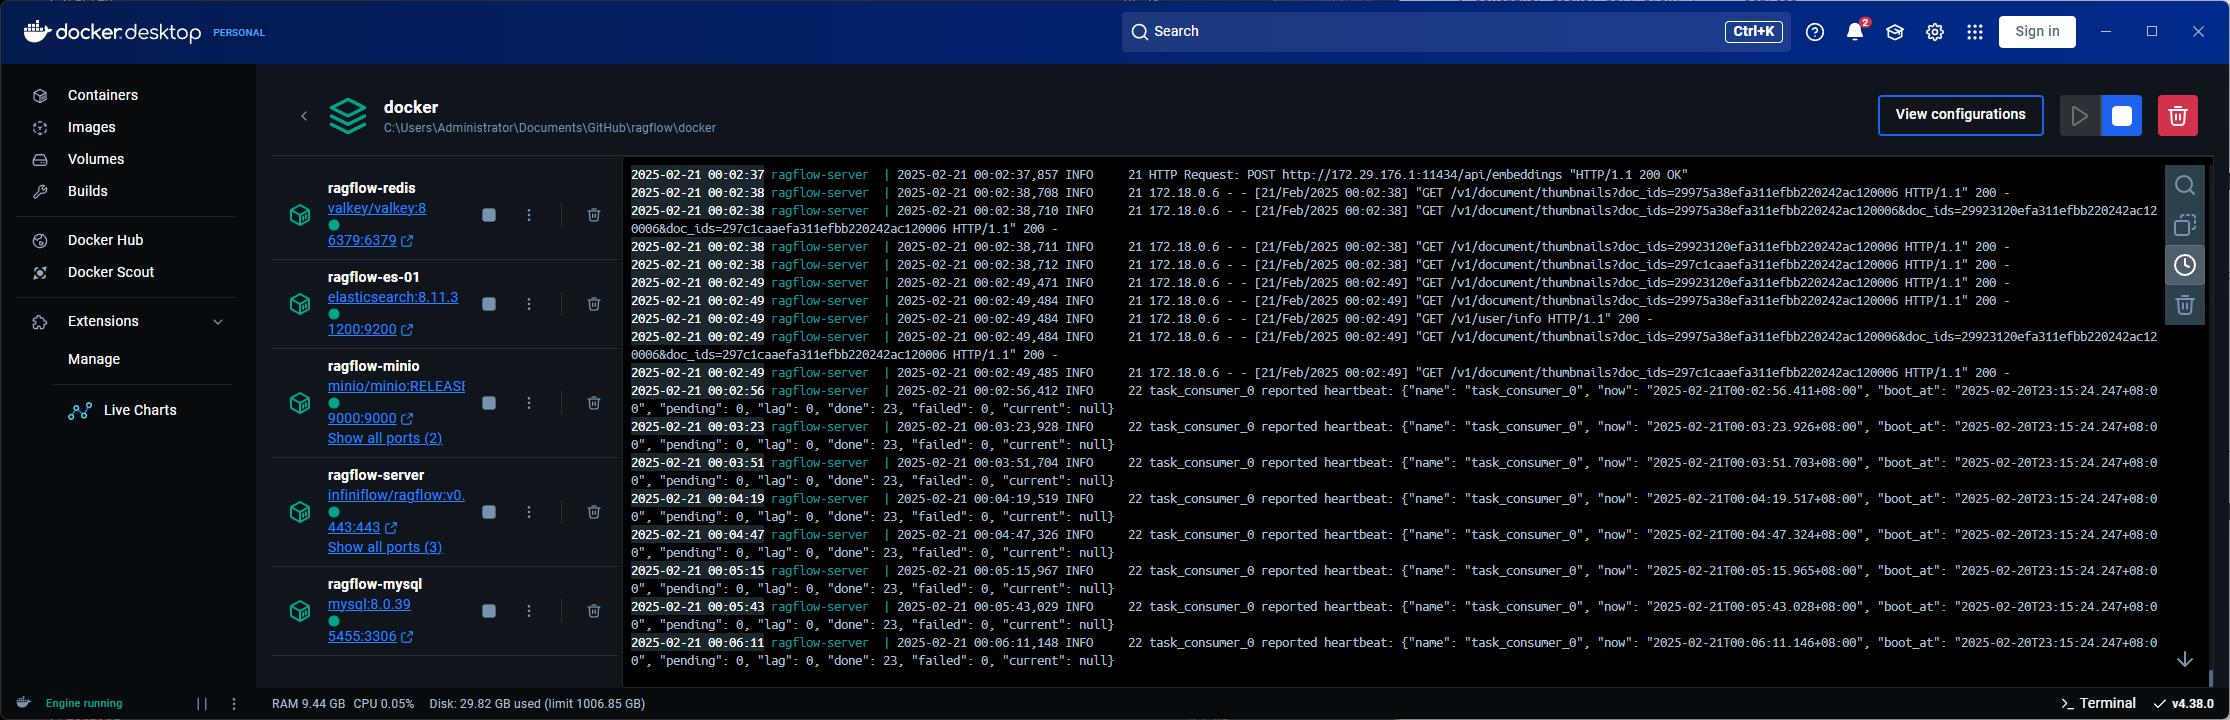
Task: Open the Learning center icon
Action: point(1894,32)
